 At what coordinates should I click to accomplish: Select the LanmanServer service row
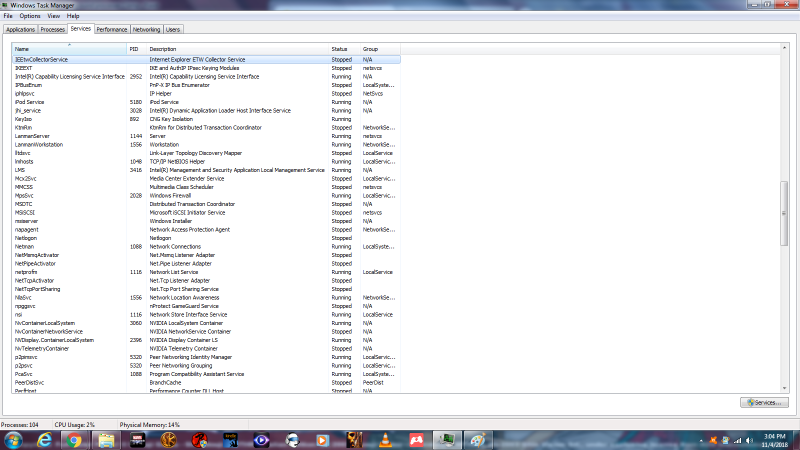(206, 136)
